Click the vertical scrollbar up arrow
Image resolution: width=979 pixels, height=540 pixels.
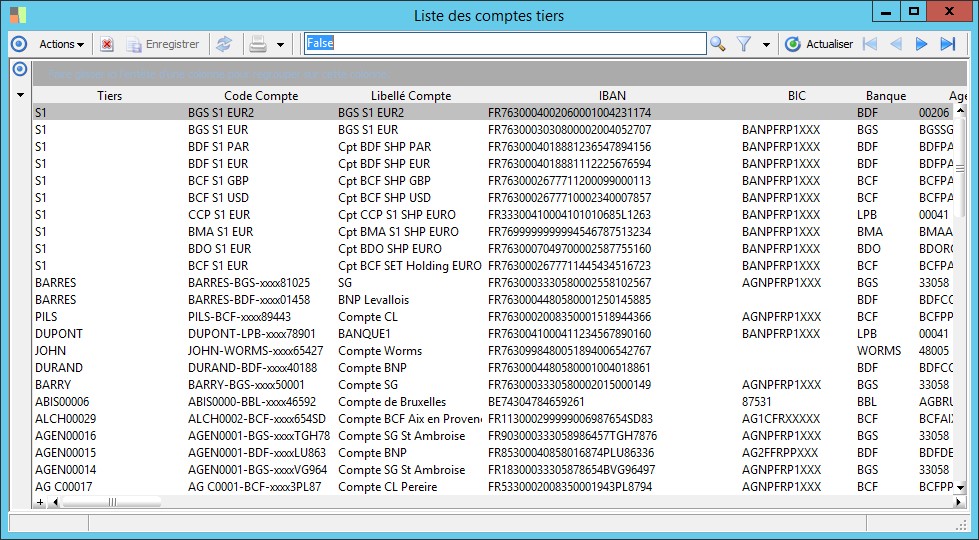[x=960, y=111]
